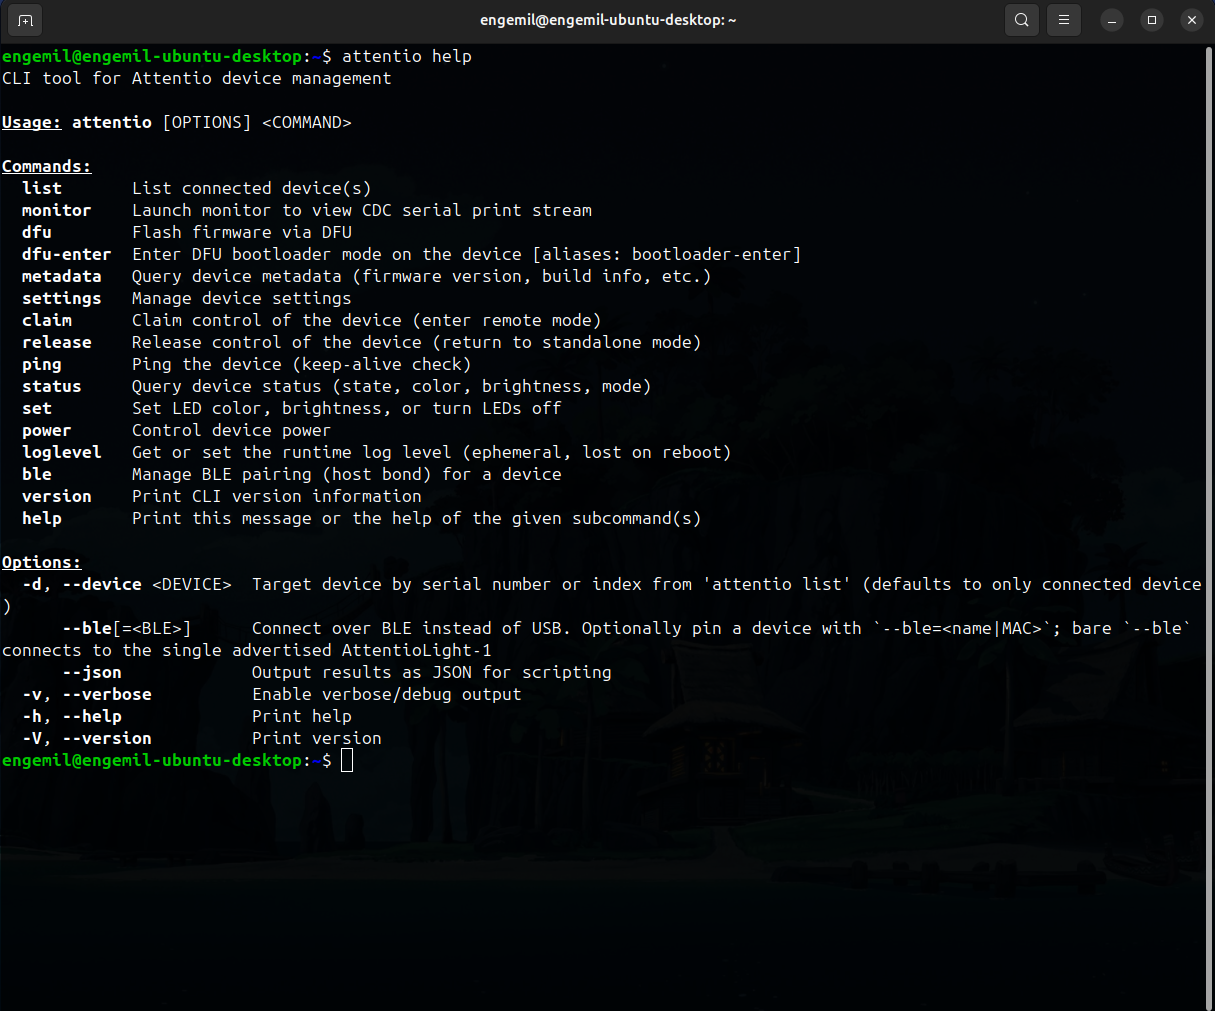Click the 'Commands:' heading
This screenshot has height=1011, width=1215.
(x=47, y=167)
